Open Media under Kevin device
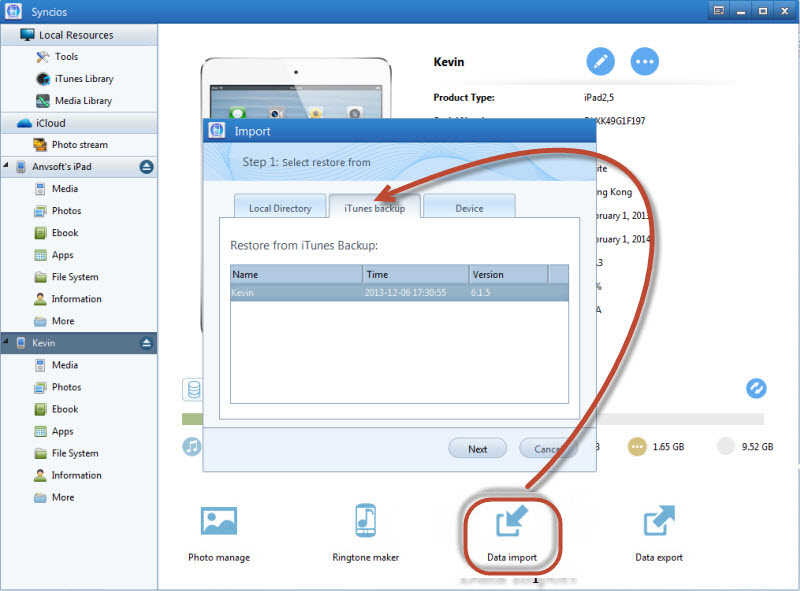The image size is (800, 591). pyautogui.click(x=56, y=365)
